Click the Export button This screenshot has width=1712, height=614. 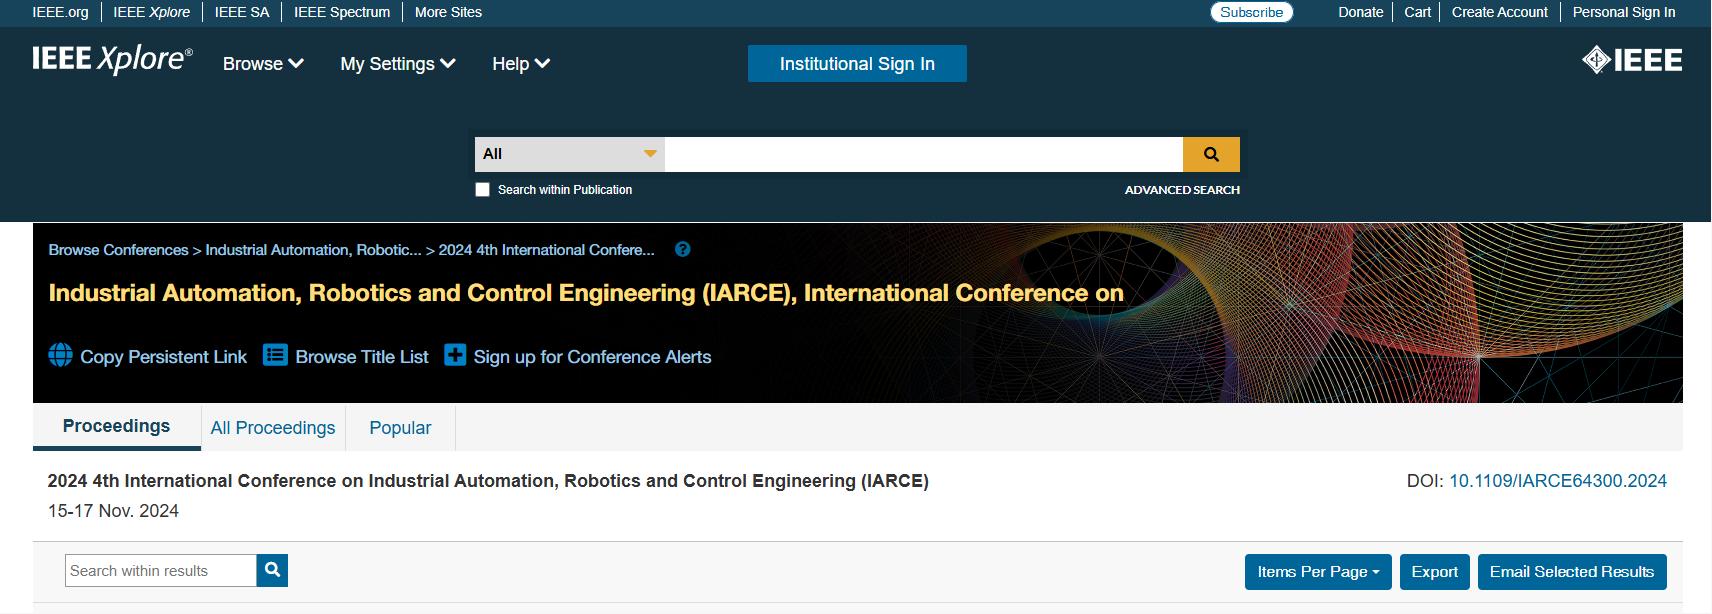click(1434, 572)
